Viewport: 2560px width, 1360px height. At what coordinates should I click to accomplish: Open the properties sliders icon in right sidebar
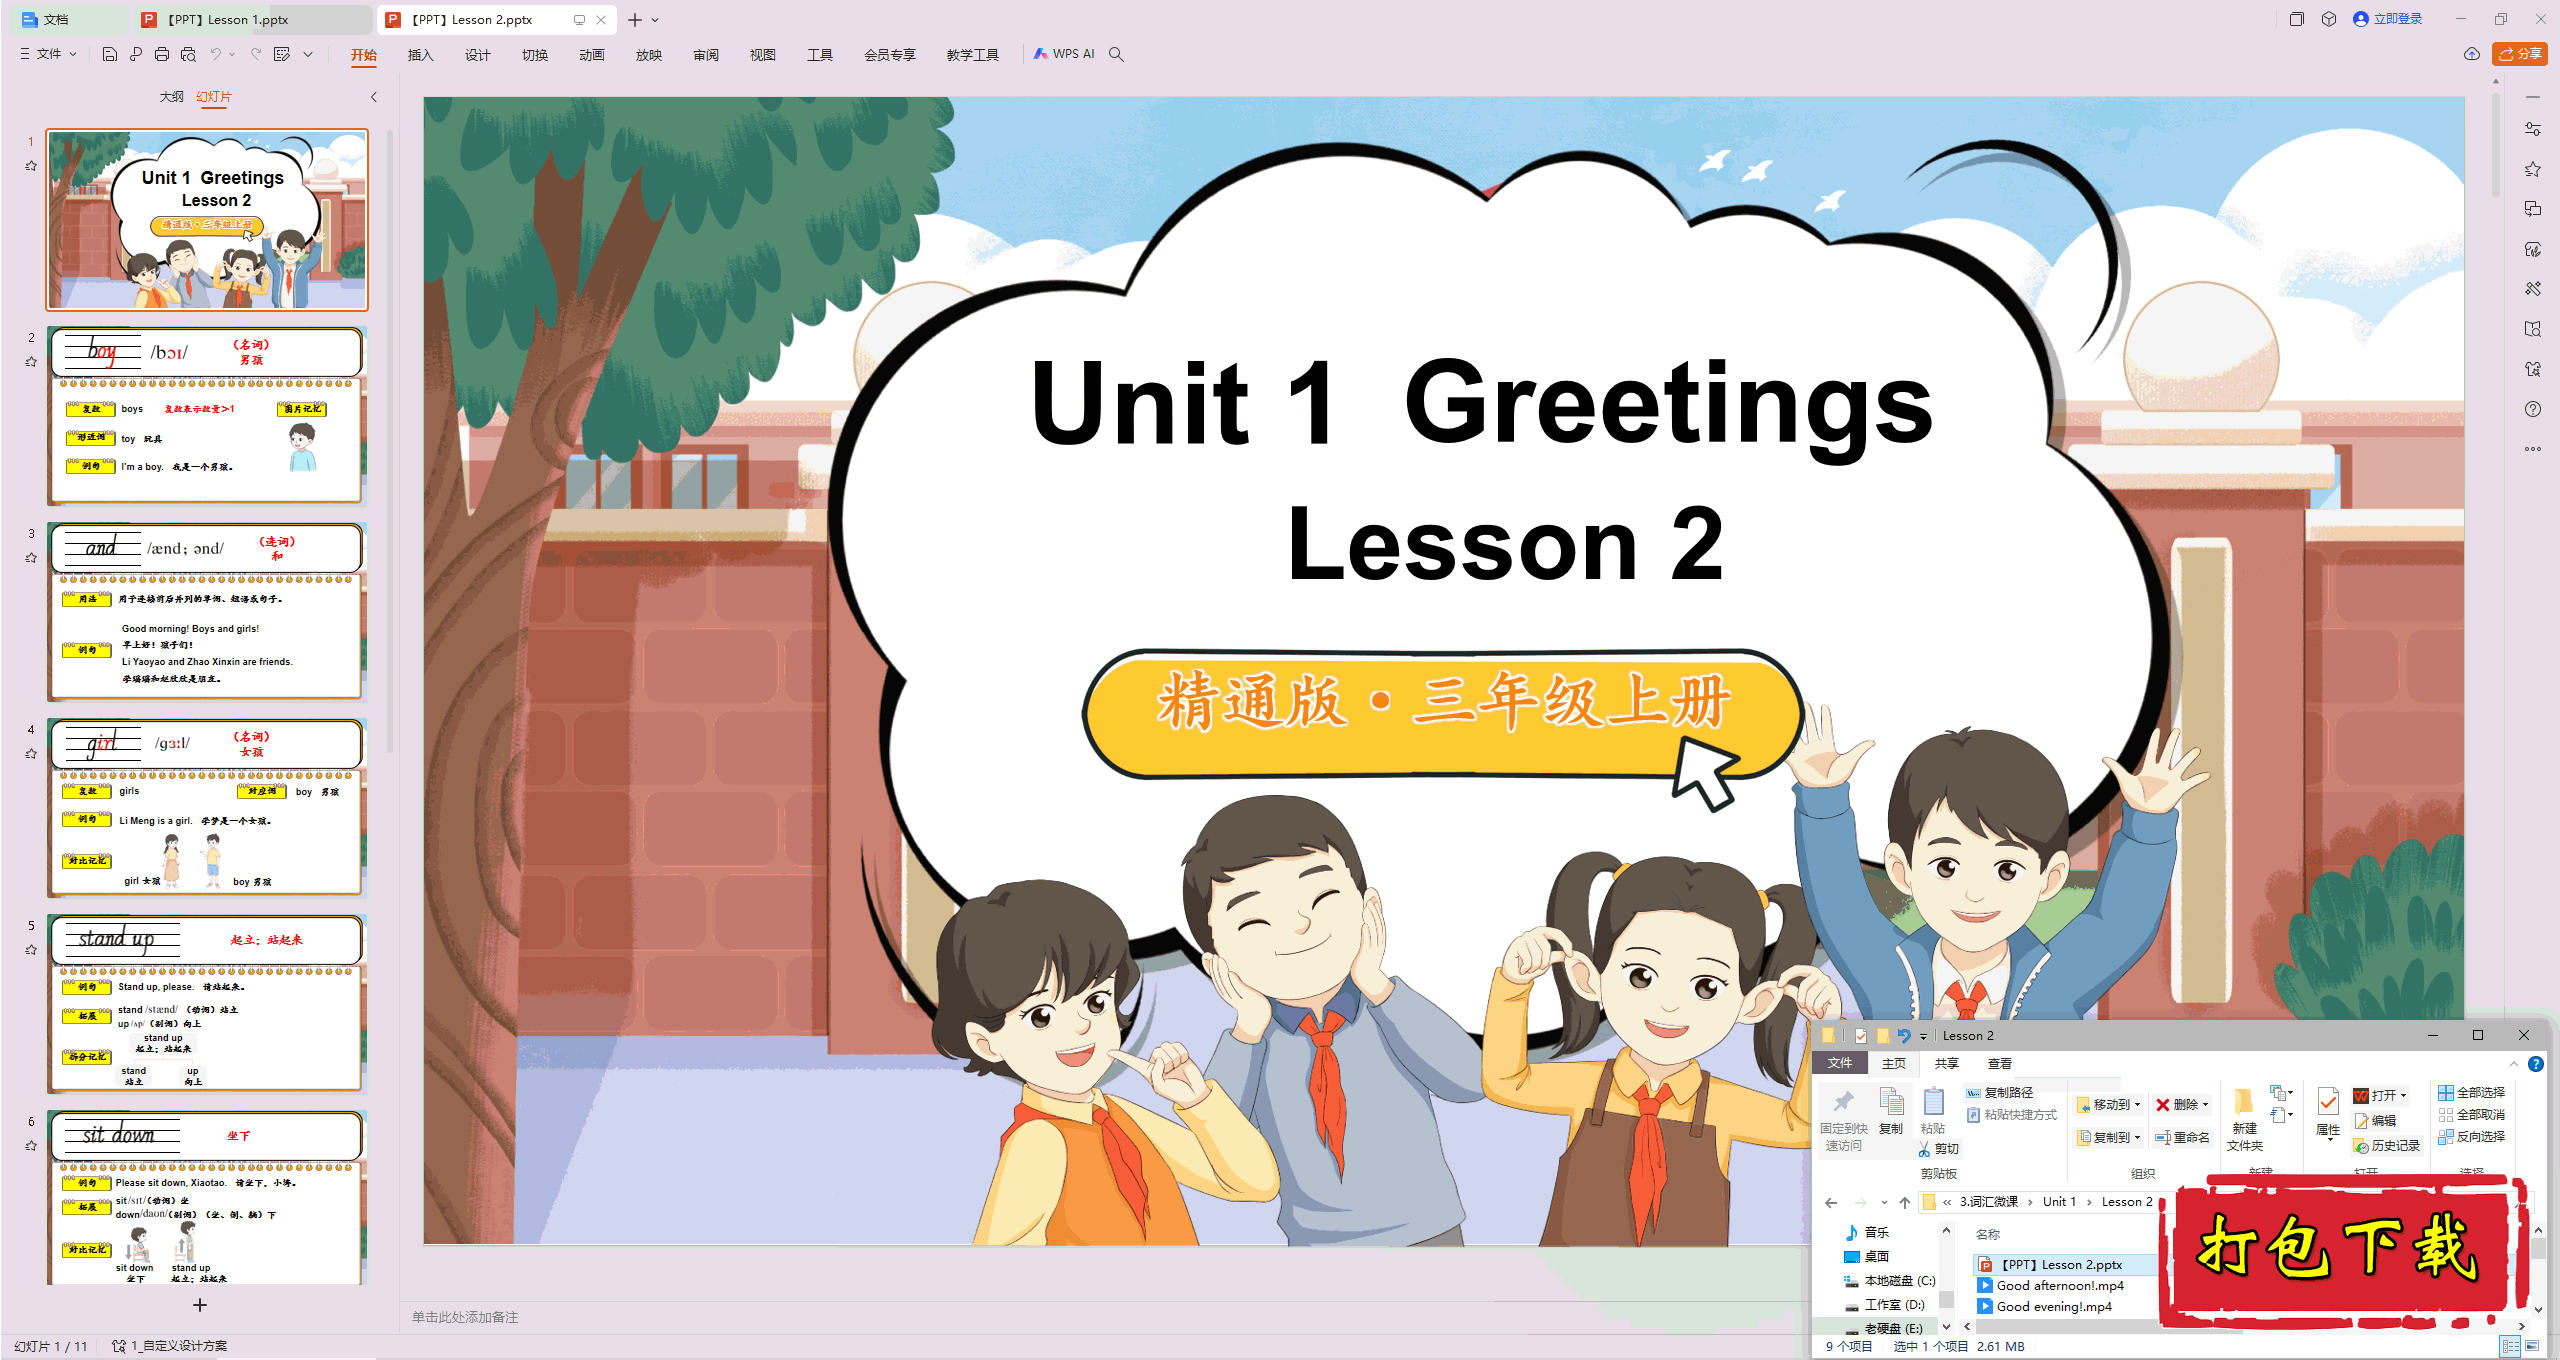tap(2533, 129)
